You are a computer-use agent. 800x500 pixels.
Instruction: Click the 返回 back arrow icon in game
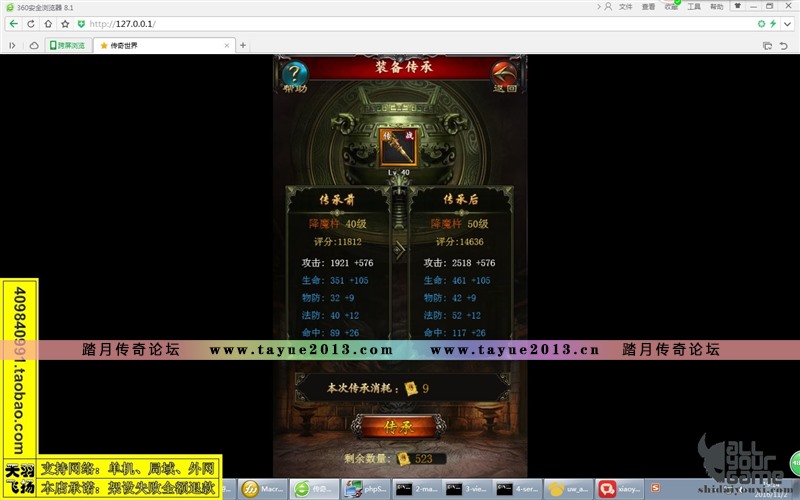coord(505,75)
